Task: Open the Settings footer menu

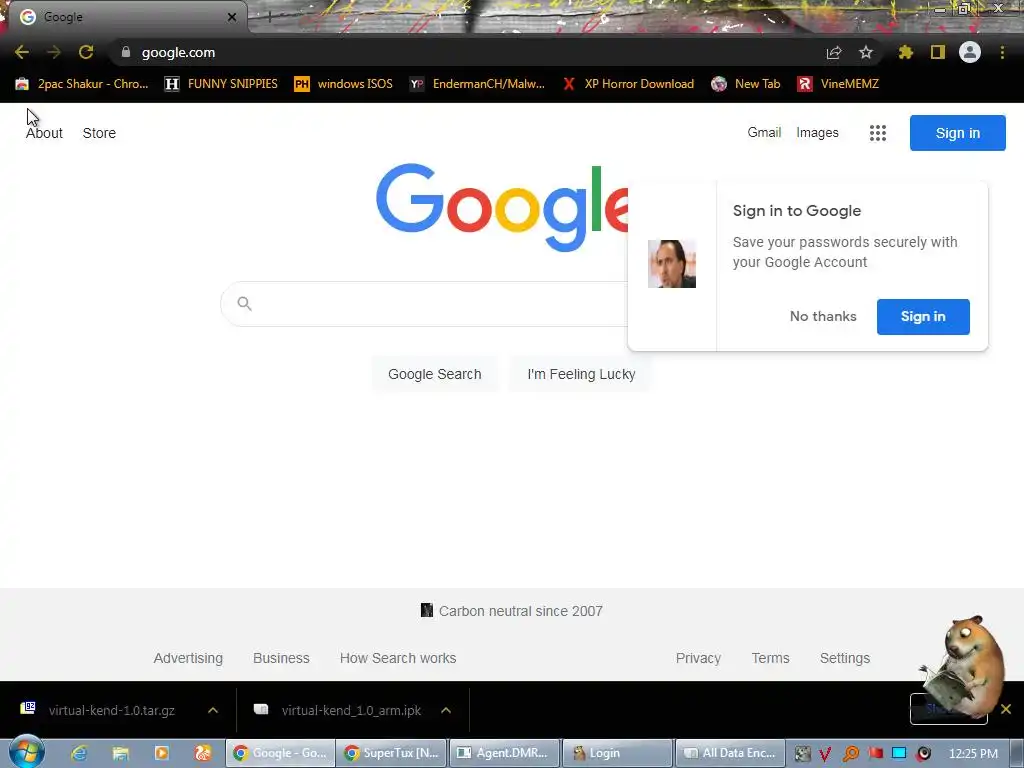Action: pyautogui.click(x=844, y=658)
